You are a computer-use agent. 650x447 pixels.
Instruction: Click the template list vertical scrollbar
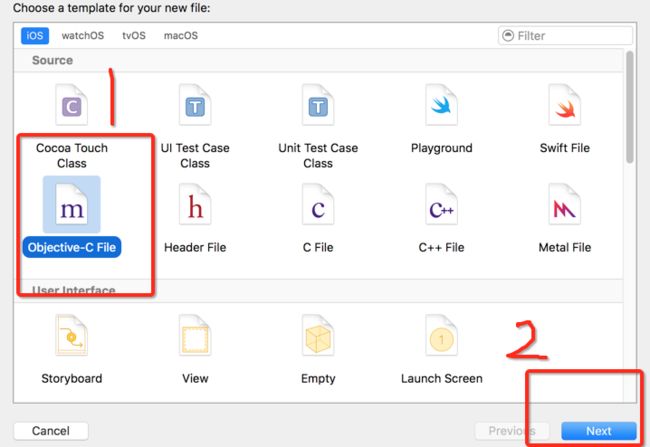tap(630, 107)
